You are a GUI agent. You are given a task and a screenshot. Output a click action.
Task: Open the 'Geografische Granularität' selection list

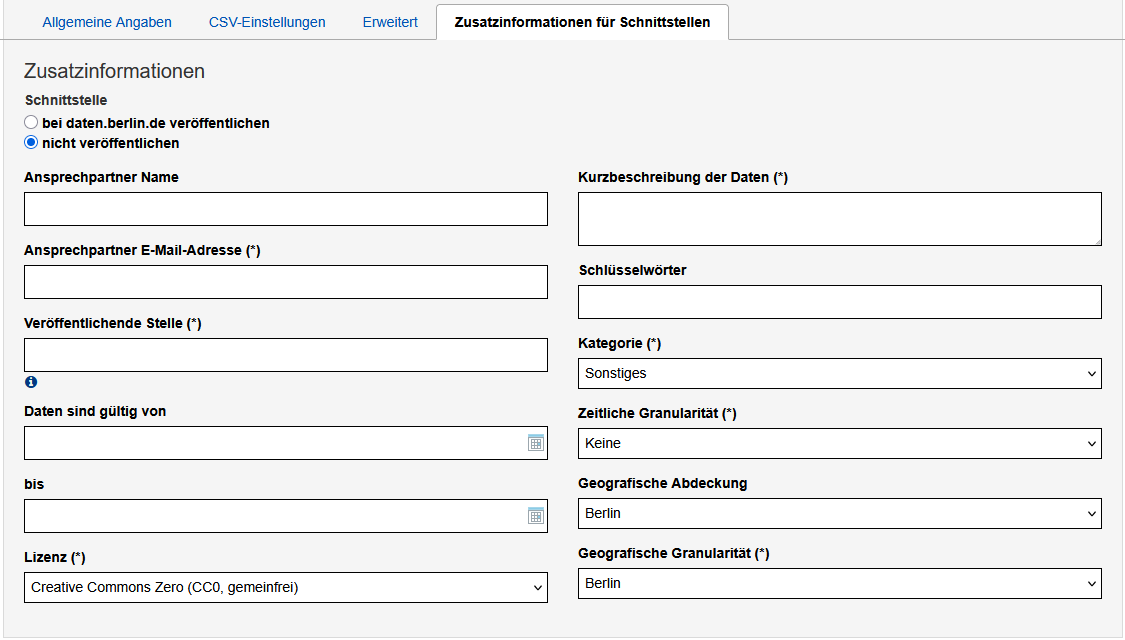click(839, 584)
